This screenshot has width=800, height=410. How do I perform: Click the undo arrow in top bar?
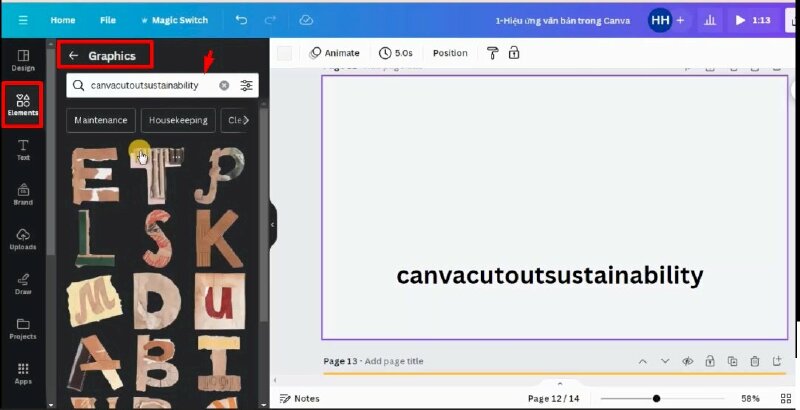pos(241,20)
